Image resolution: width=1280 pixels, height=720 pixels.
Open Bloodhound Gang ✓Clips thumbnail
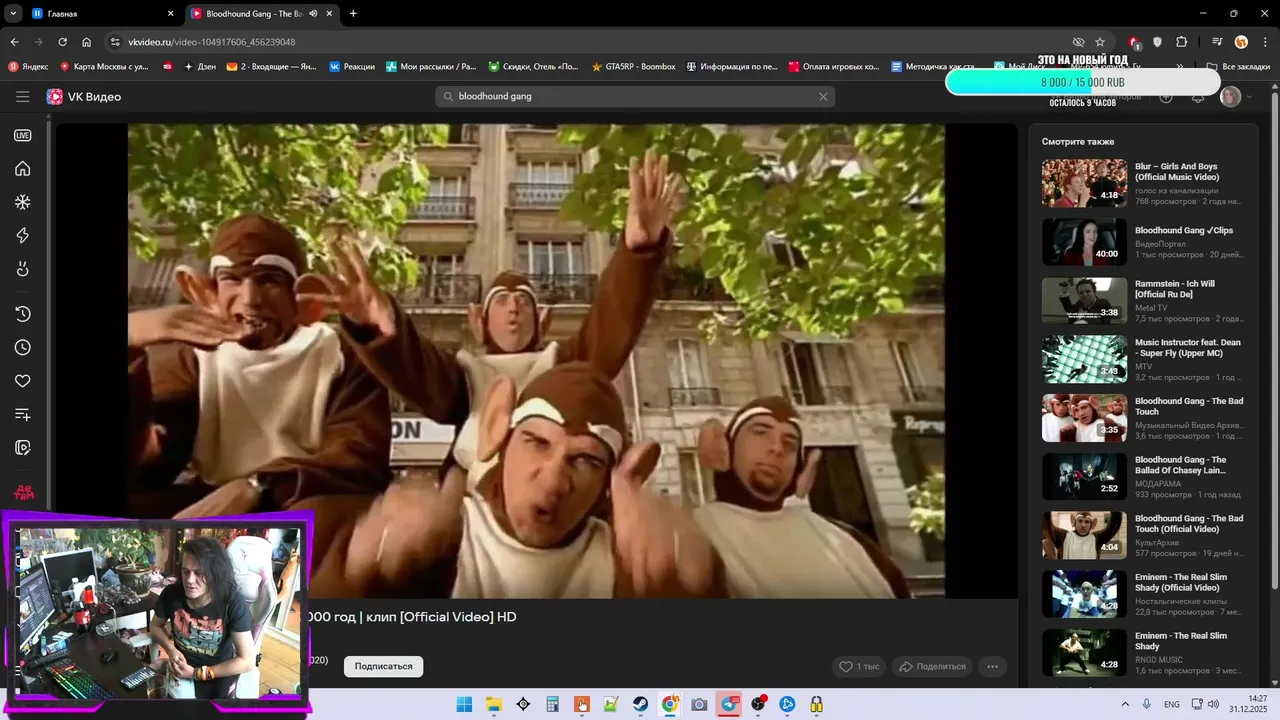pyautogui.click(x=1084, y=242)
